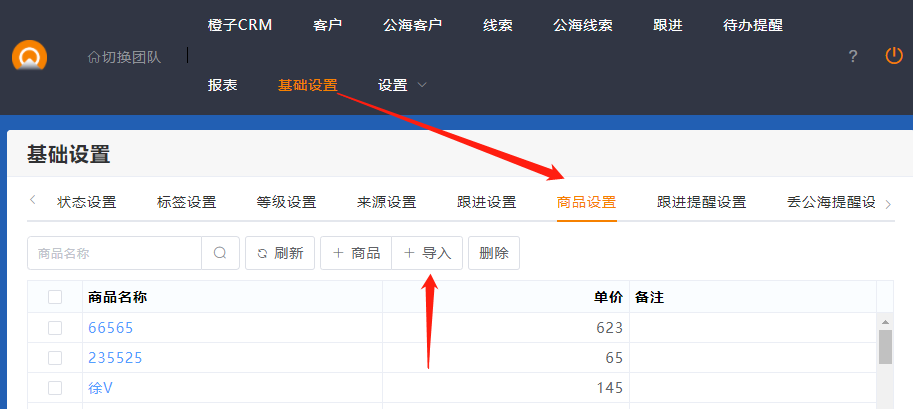Click the orange power logout icon
Screen dimensions: 913x409
894,56
